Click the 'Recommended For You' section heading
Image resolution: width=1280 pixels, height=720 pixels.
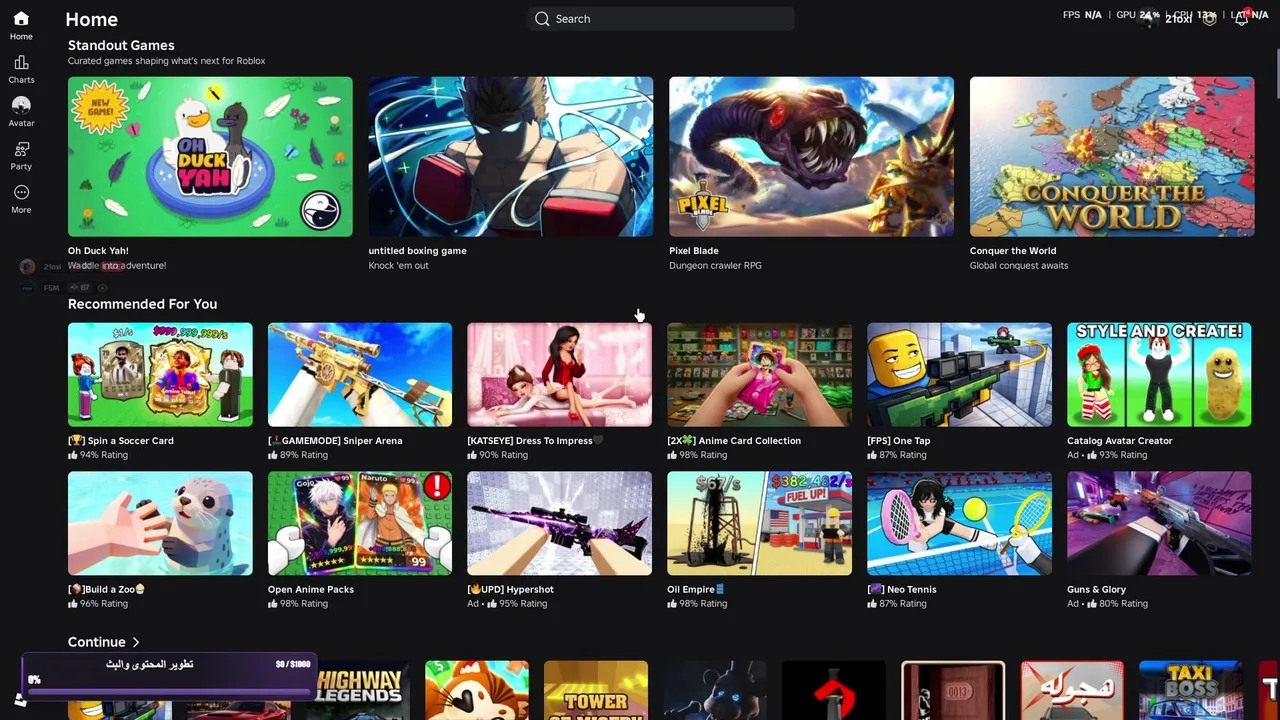click(142, 304)
